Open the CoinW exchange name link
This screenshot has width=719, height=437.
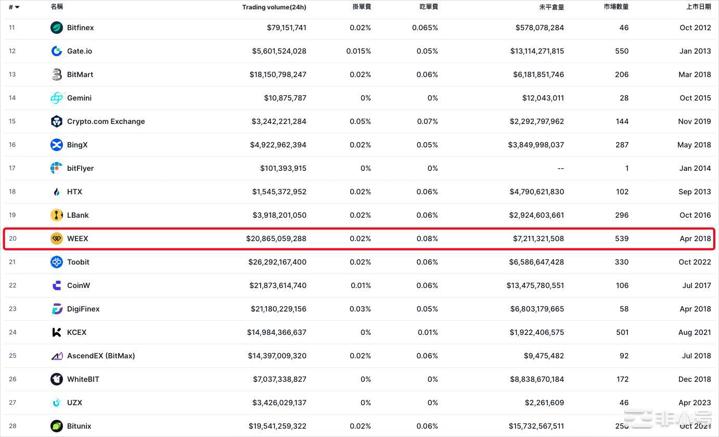pyautogui.click(x=78, y=285)
